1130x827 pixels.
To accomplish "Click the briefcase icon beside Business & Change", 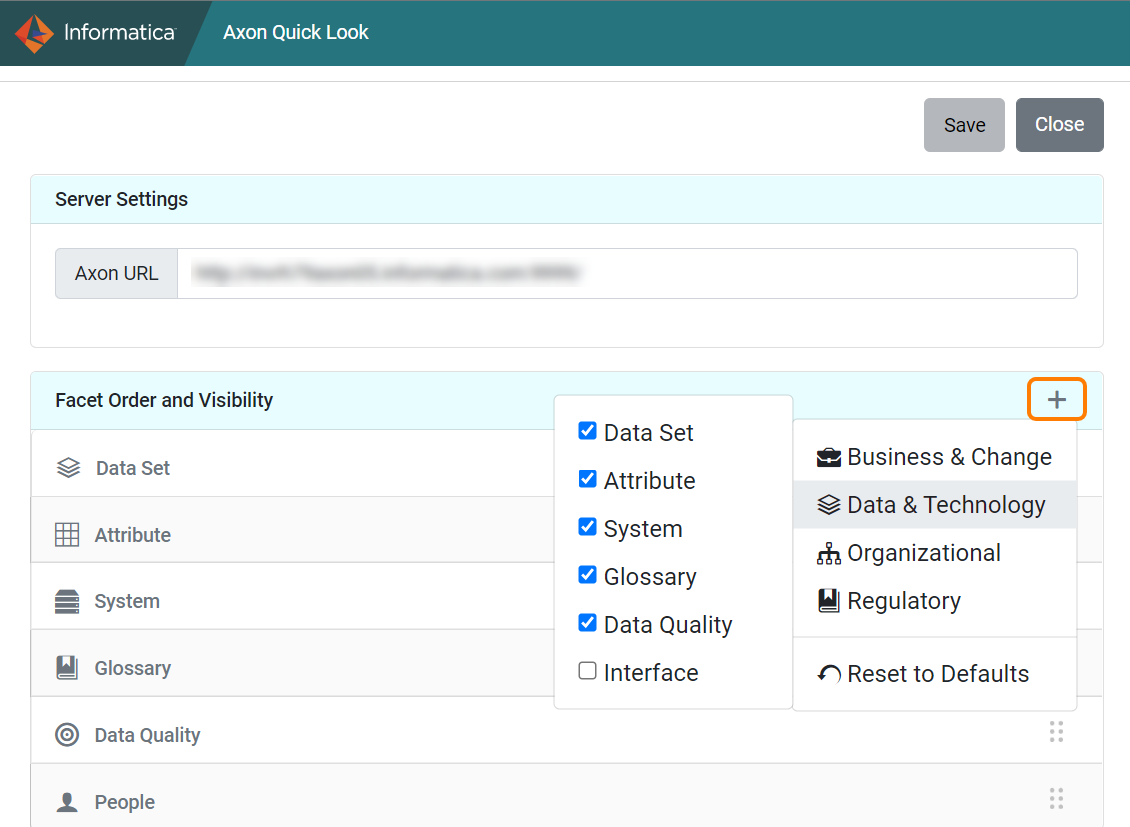I will pyautogui.click(x=829, y=457).
